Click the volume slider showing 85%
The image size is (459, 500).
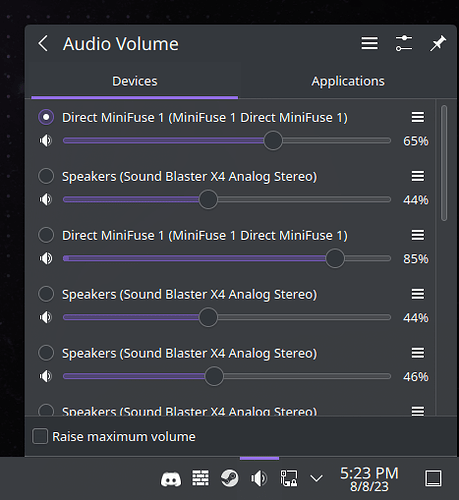tap(227, 258)
